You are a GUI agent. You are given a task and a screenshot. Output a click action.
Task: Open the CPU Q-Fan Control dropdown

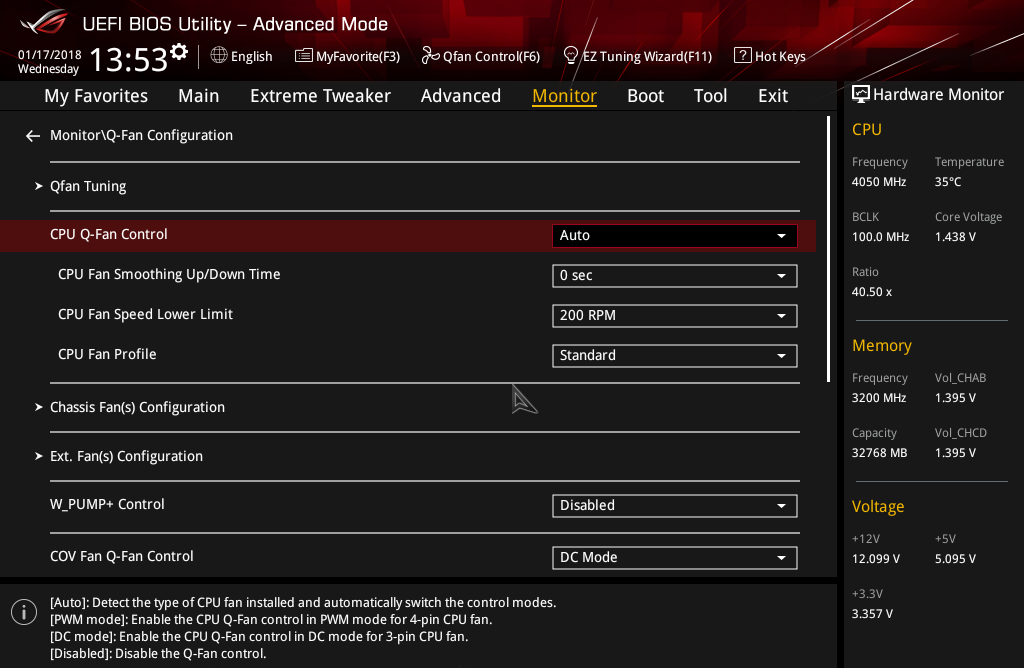675,236
